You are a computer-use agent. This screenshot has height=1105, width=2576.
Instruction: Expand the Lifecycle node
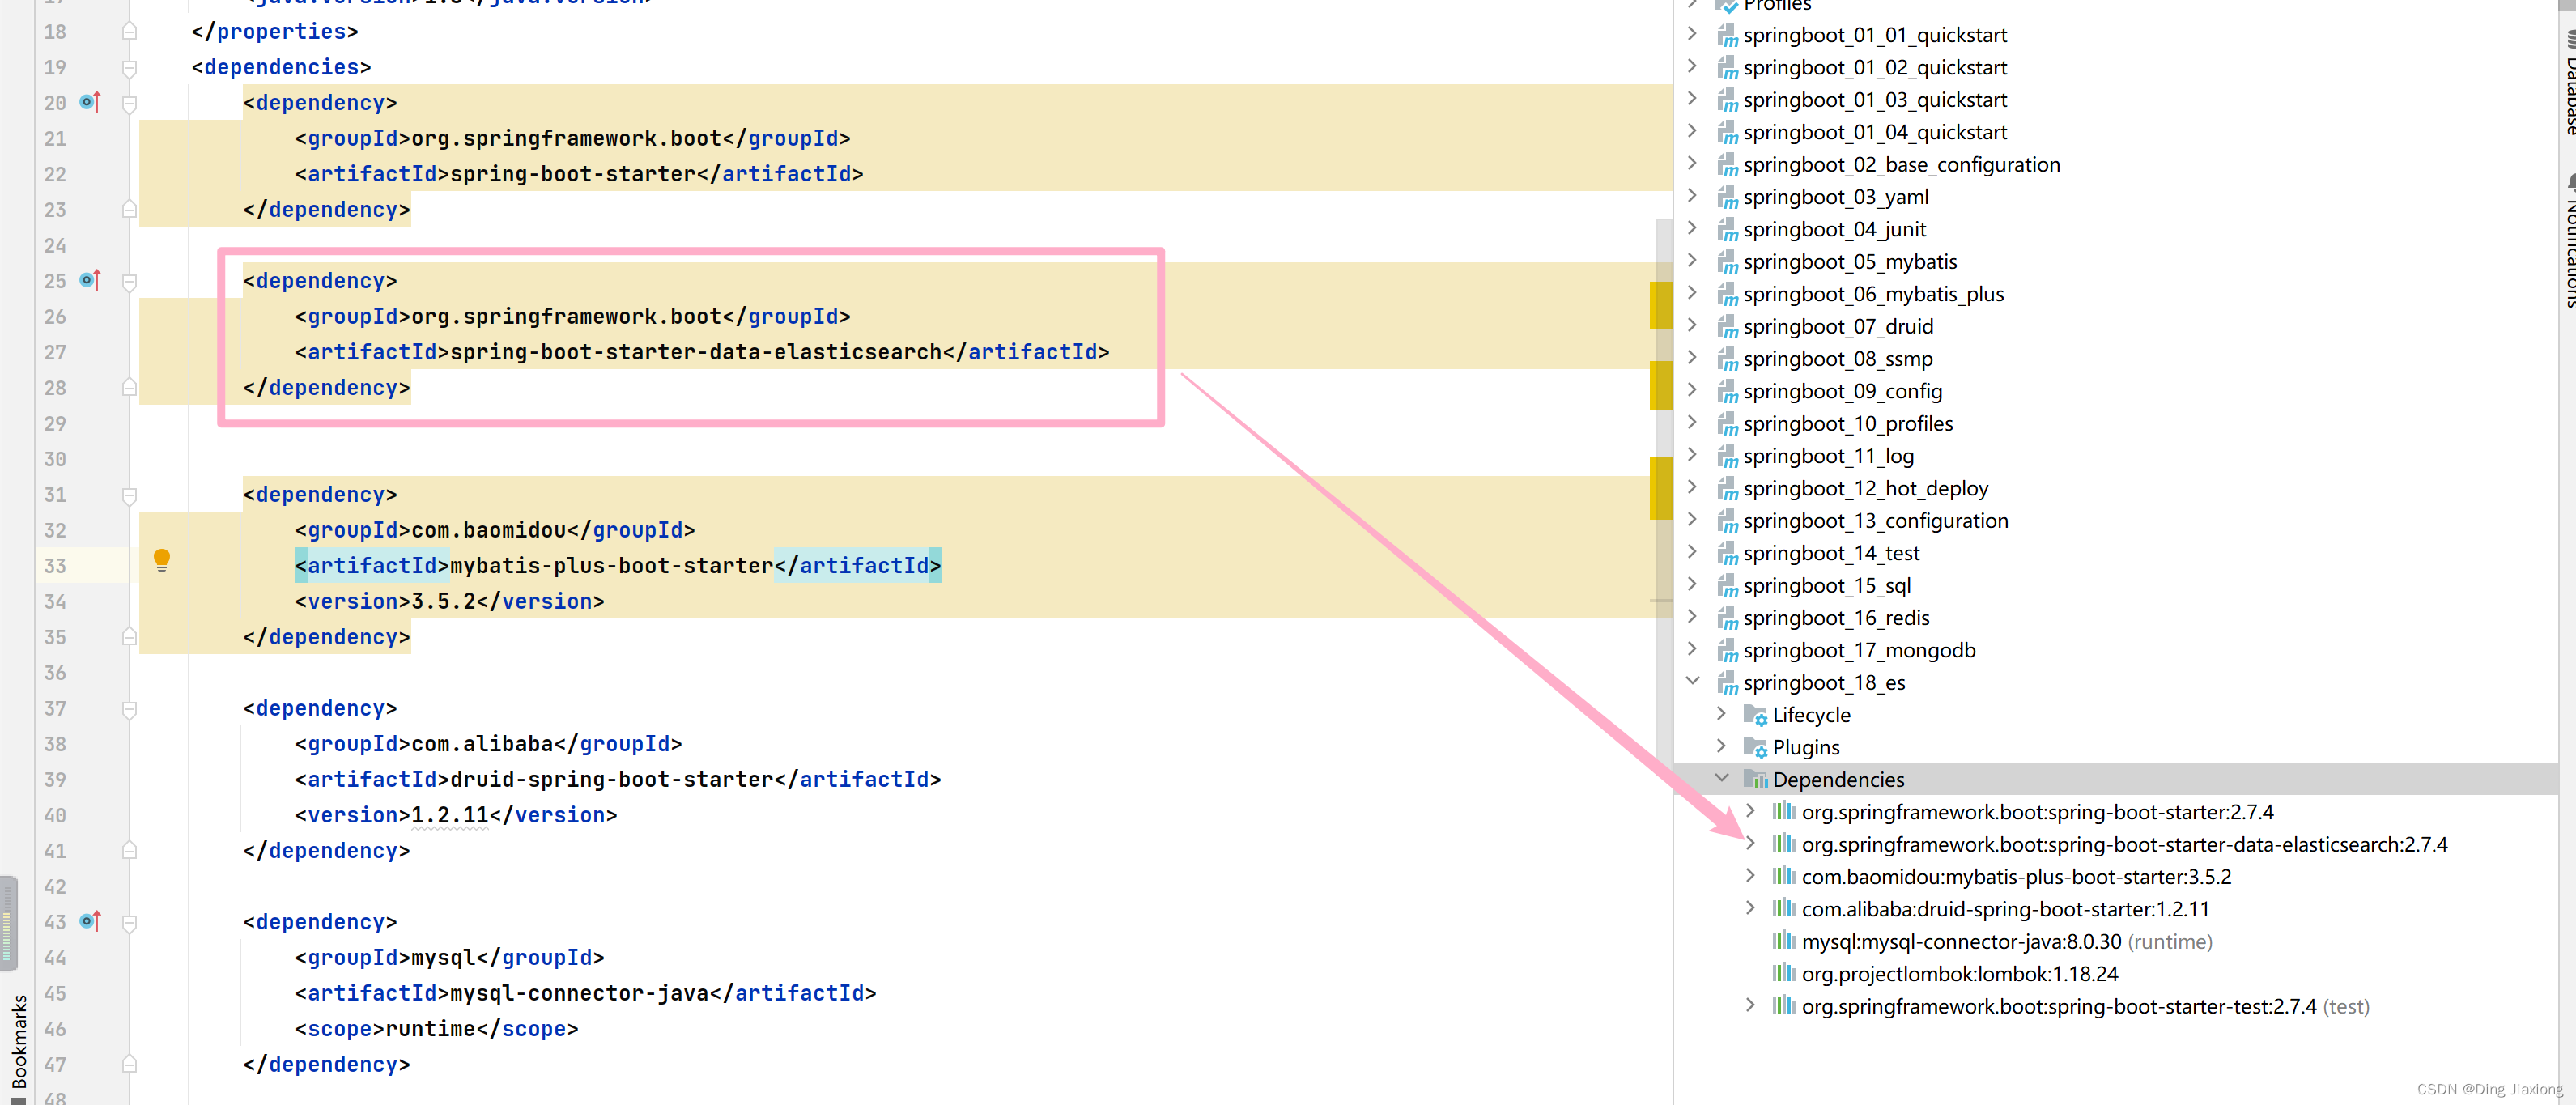coord(1721,713)
